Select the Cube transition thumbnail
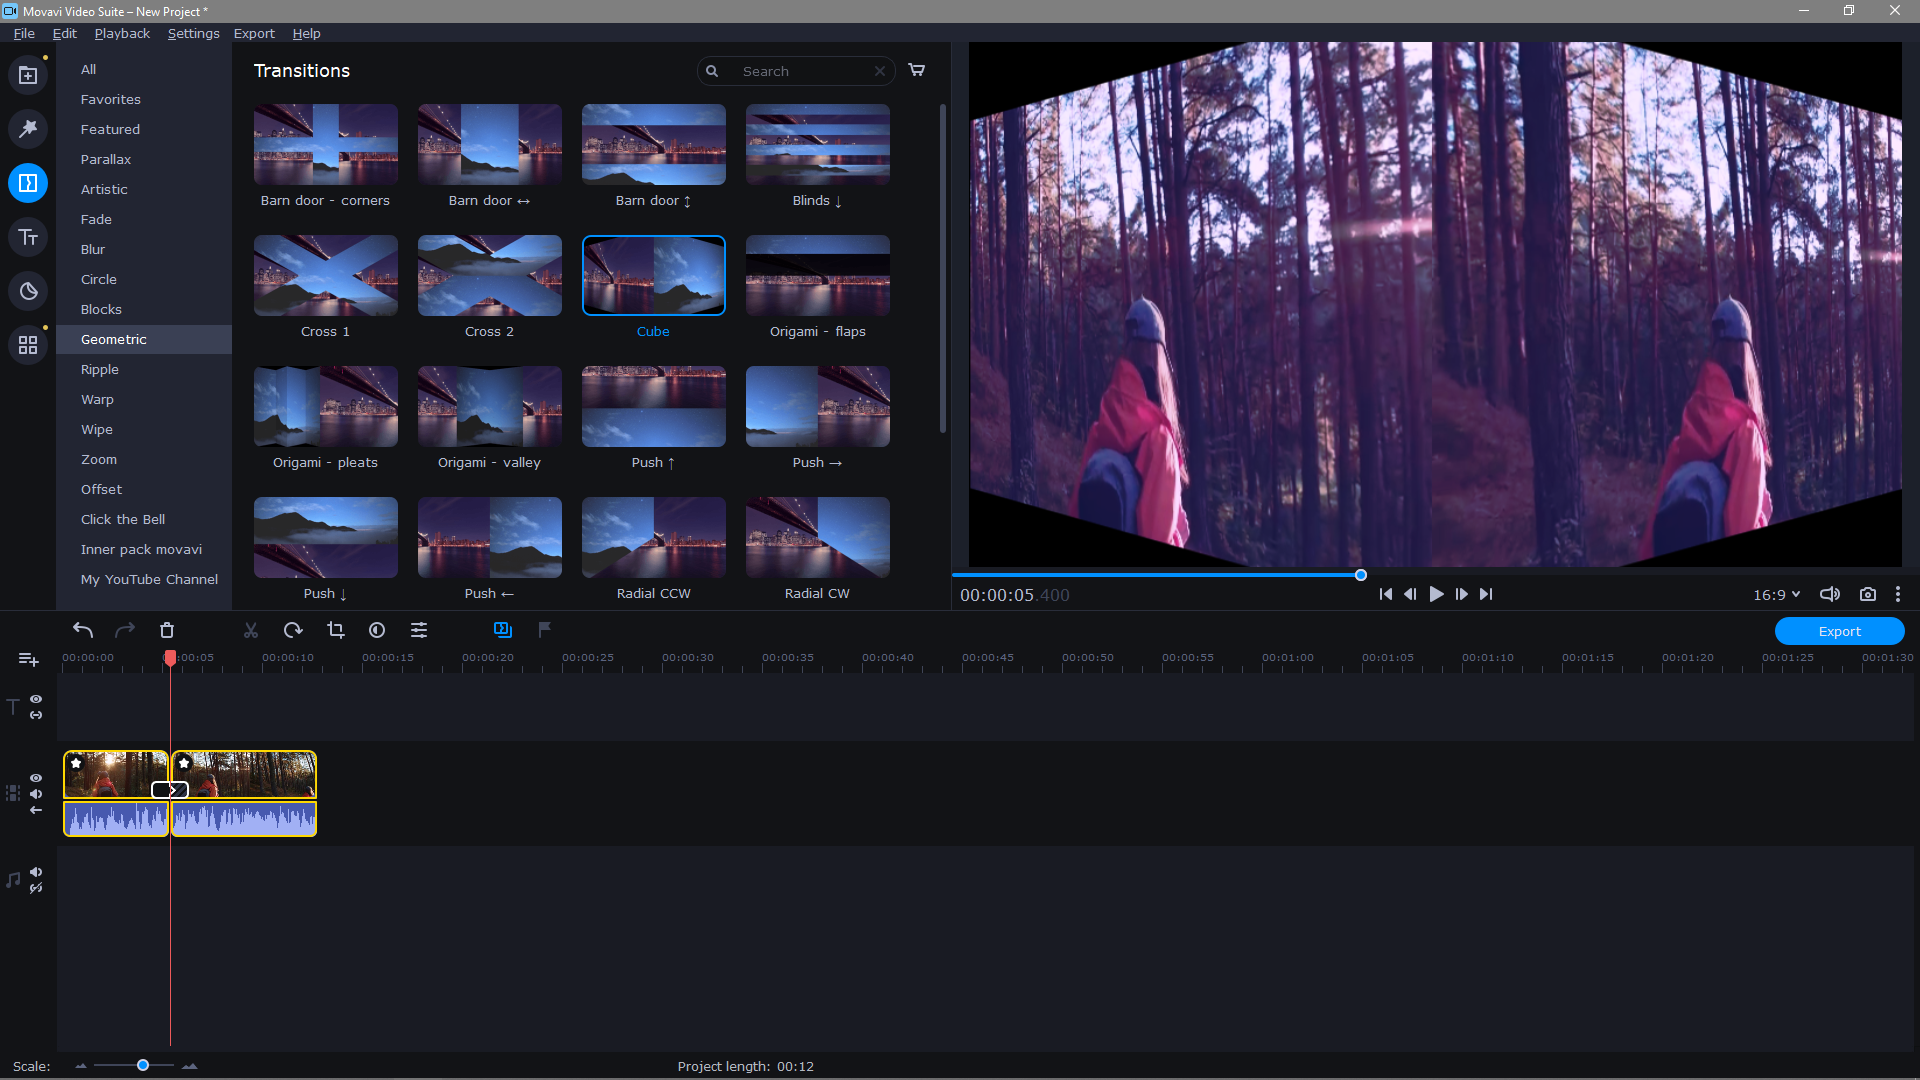 coord(653,275)
